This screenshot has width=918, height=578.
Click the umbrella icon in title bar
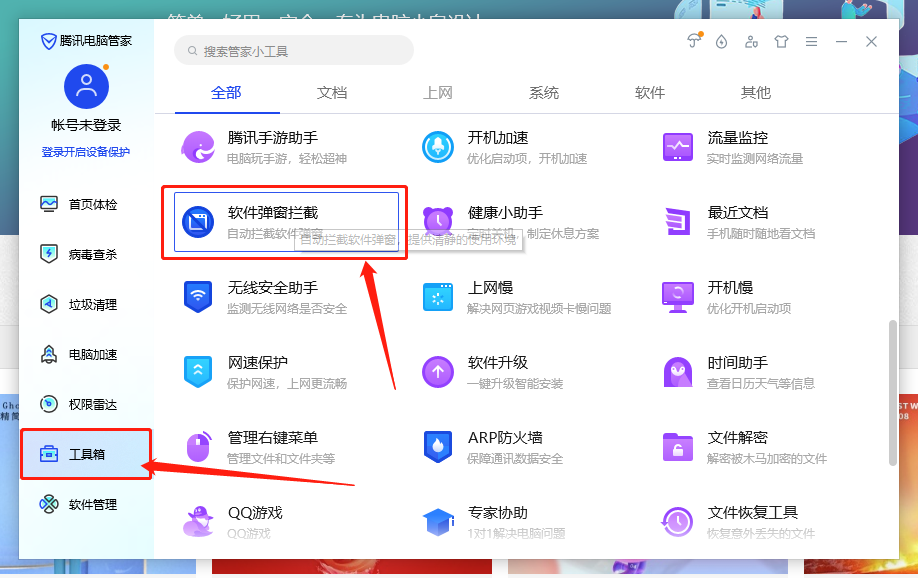coord(694,41)
